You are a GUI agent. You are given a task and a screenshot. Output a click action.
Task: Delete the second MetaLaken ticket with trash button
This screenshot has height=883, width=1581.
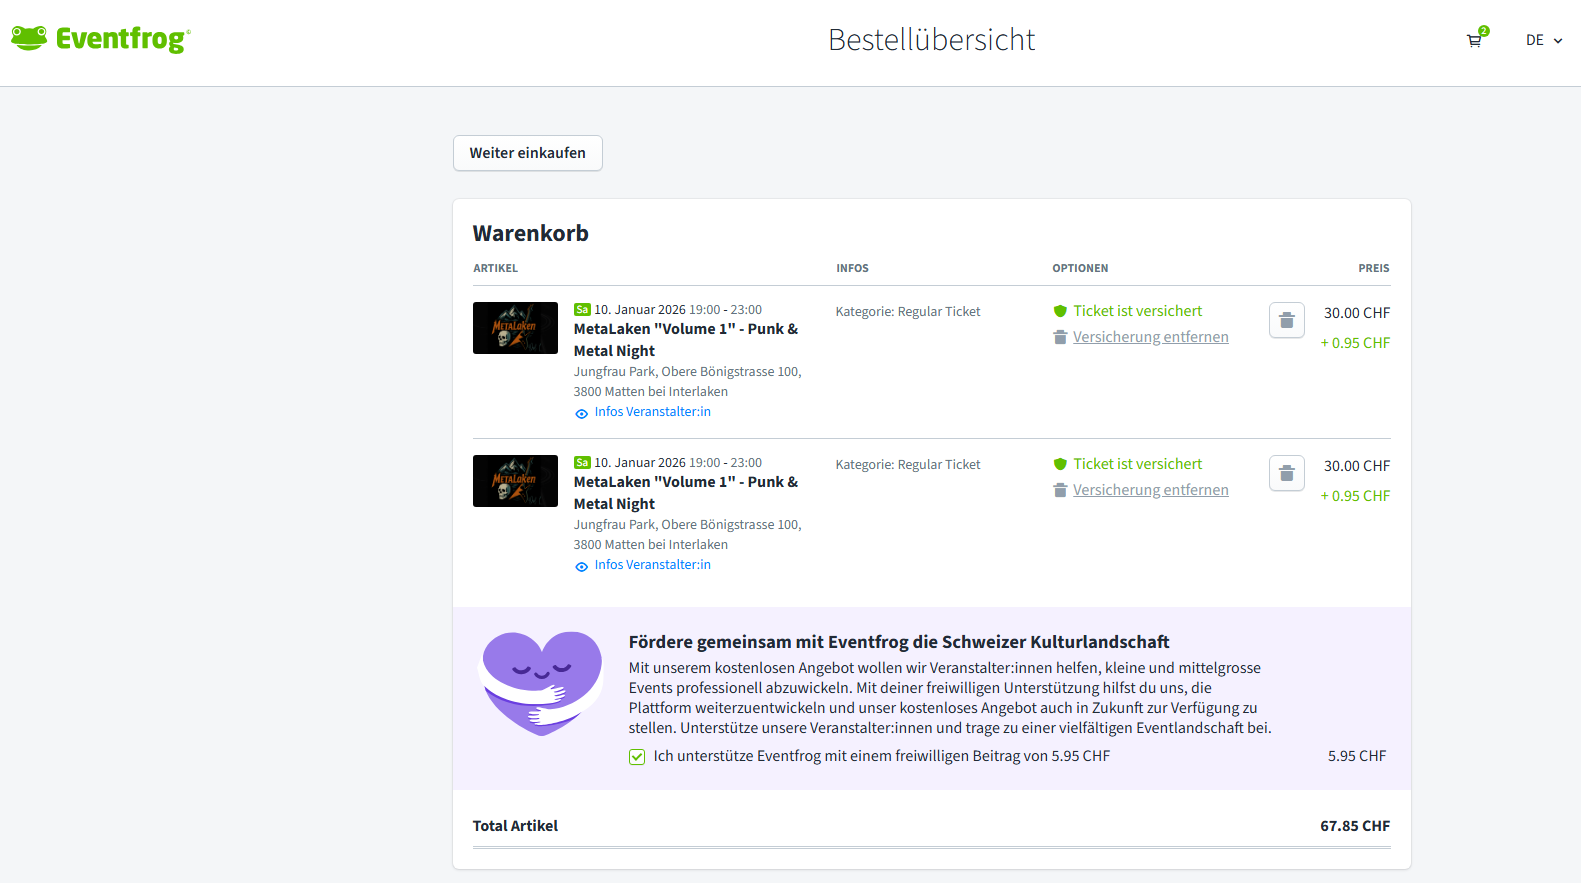click(1286, 473)
